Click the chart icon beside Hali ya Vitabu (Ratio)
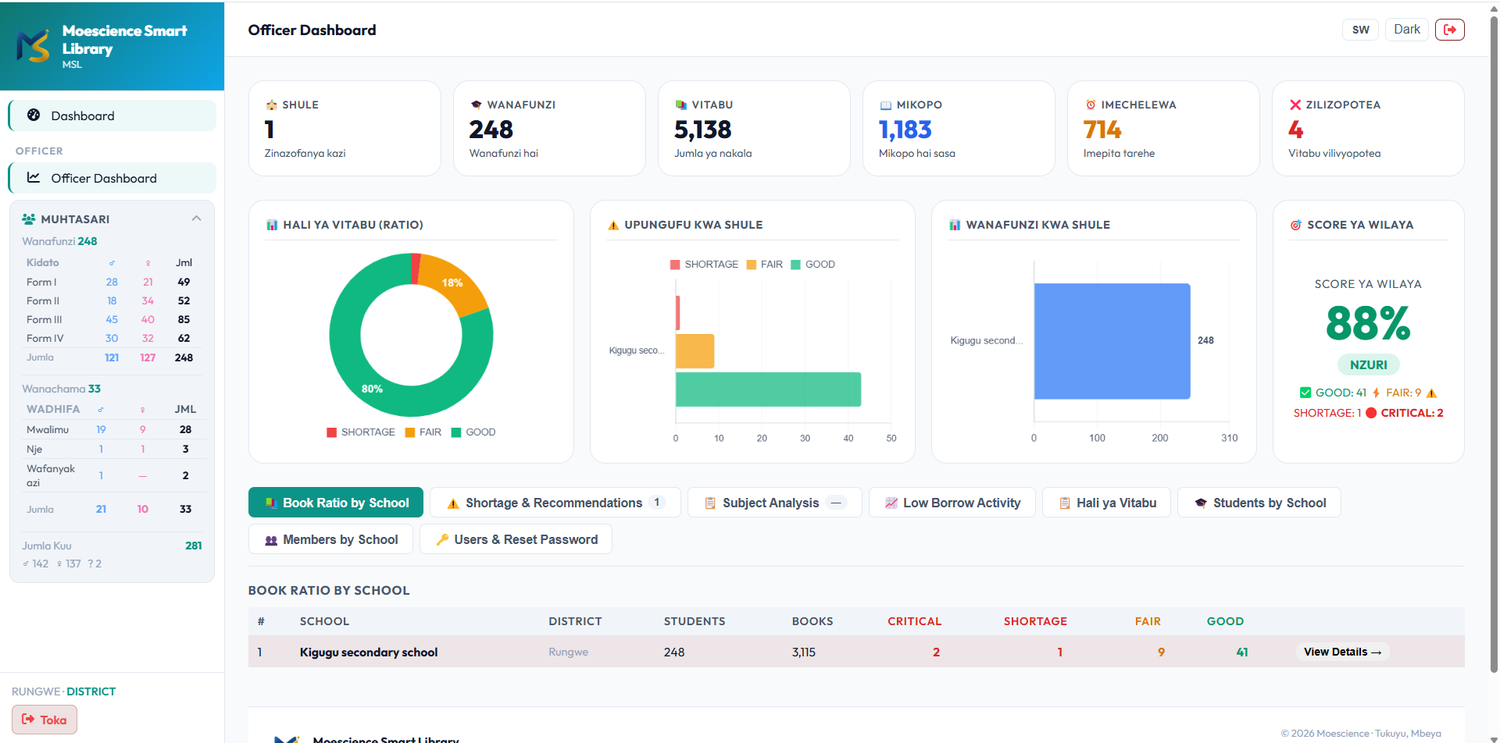1500x743 pixels. point(272,225)
